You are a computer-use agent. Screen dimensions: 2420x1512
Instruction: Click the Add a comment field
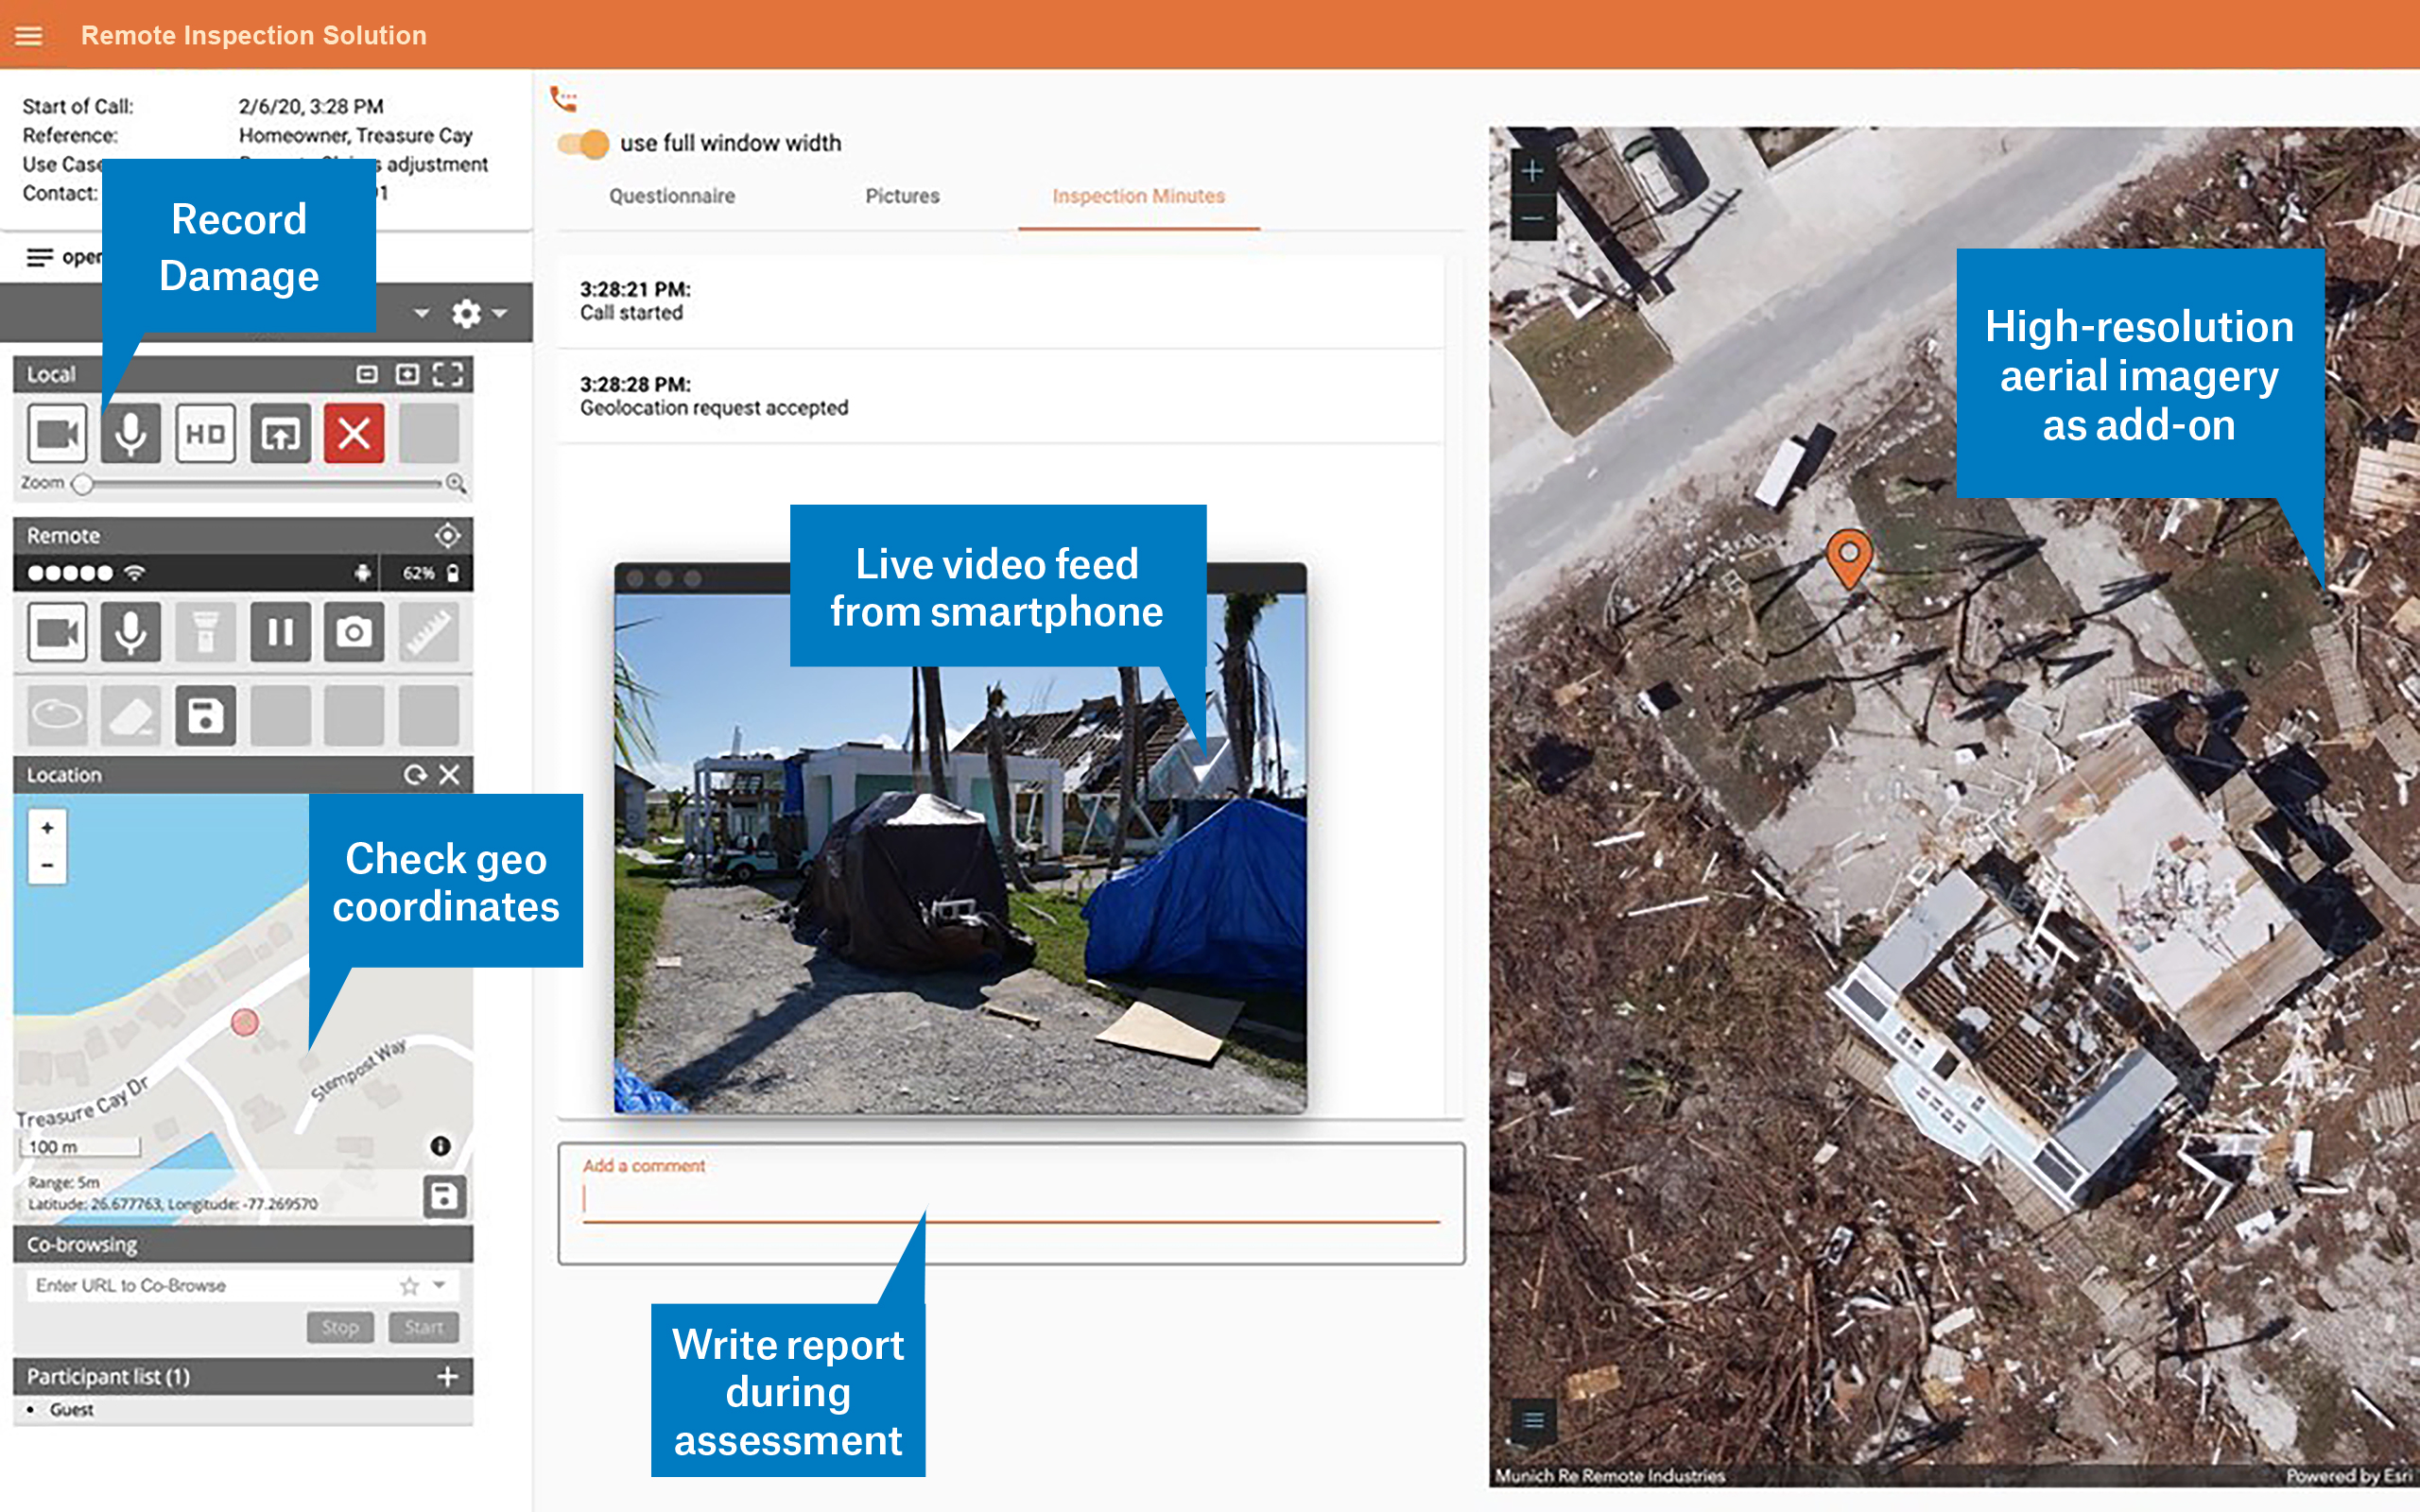(1010, 1200)
